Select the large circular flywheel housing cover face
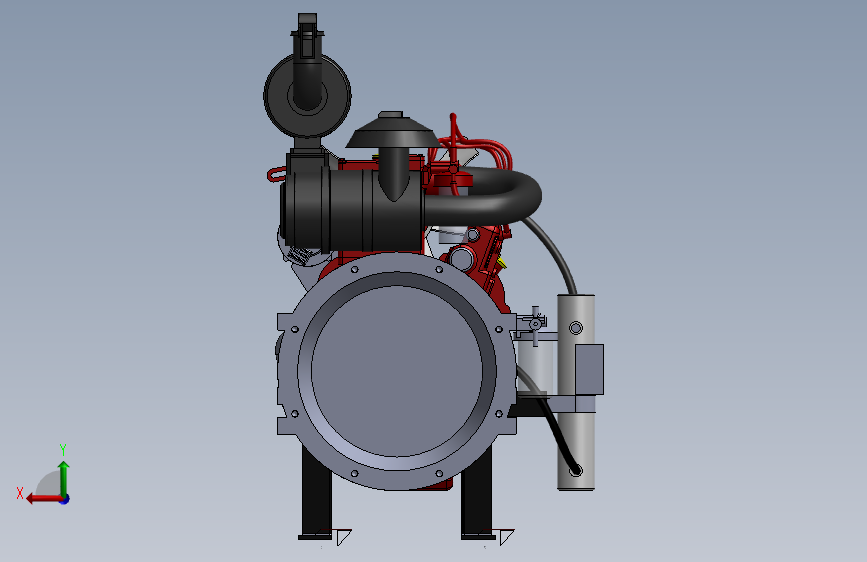 point(396,371)
